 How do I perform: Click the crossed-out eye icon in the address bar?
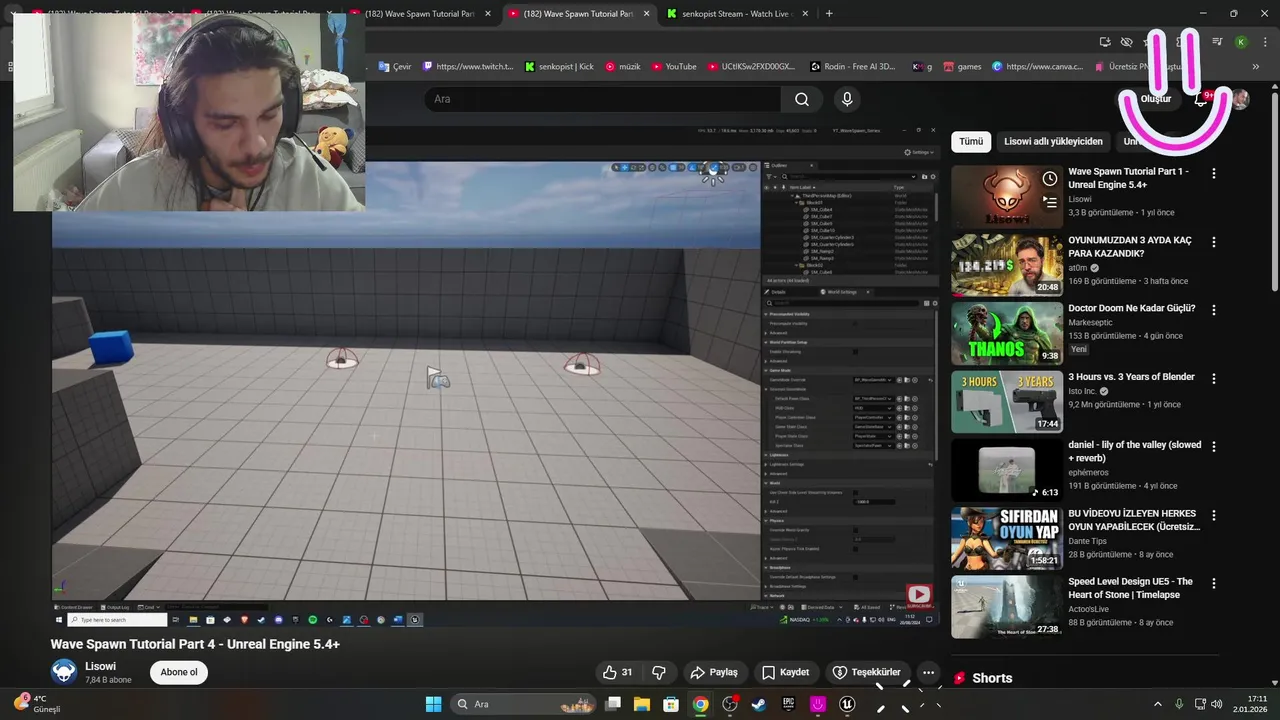pyautogui.click(x=1127, y=42)
